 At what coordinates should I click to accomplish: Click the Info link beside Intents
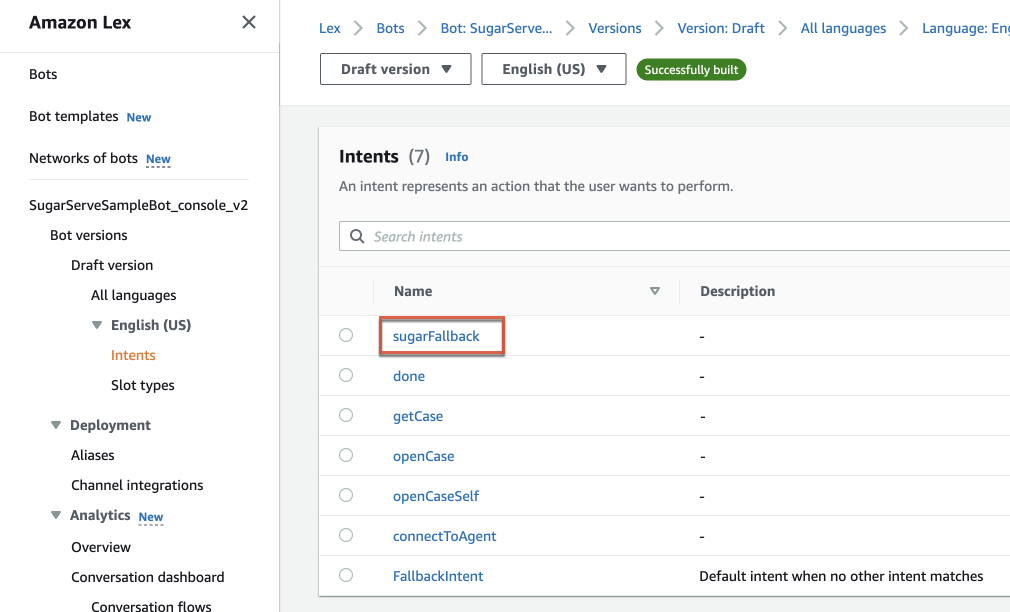pos(456,157)
